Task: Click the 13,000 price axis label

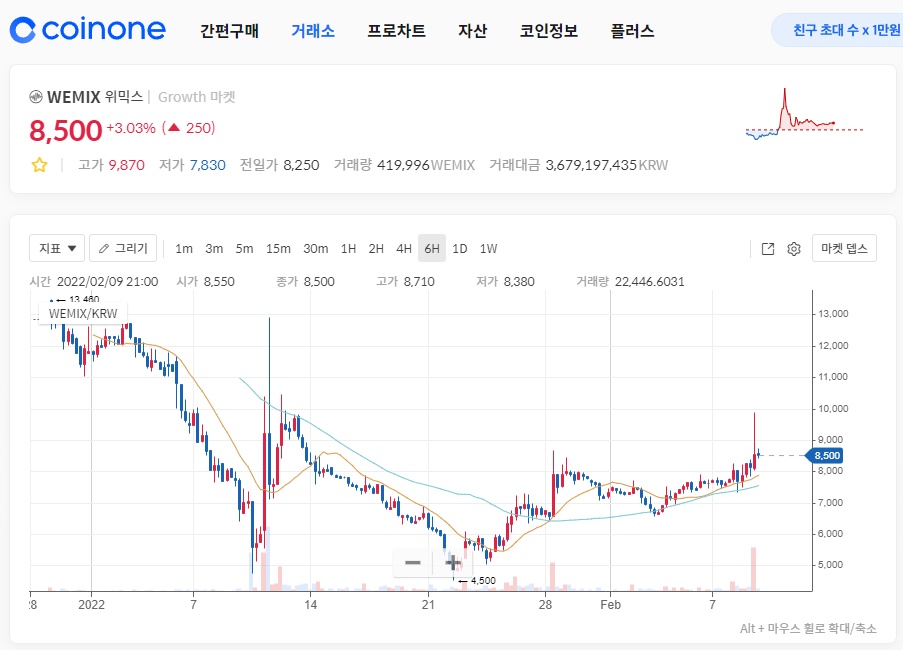Action: pos(833,314)
